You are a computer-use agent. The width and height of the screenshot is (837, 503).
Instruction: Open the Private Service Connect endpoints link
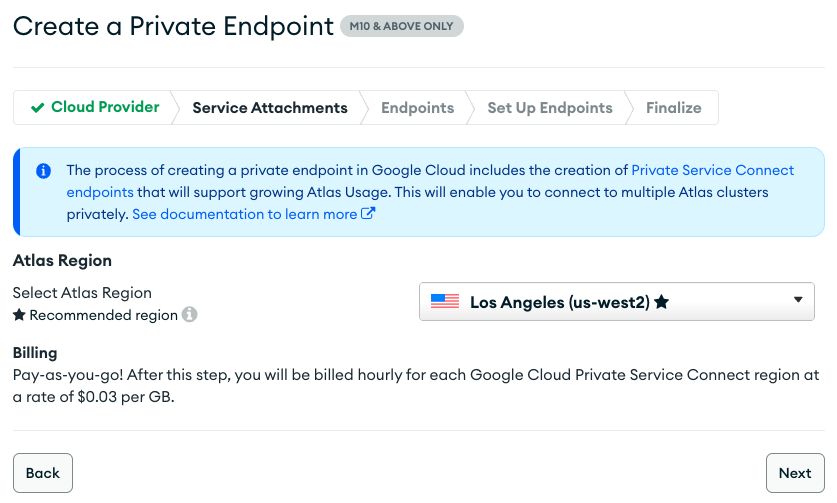(713, 170)
